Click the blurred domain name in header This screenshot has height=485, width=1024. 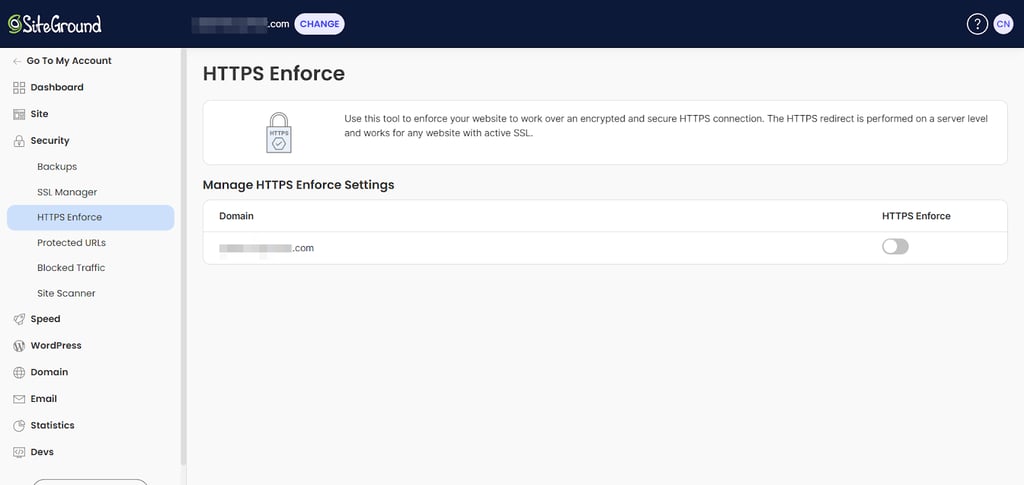pyautogui.click(x=240, y=24)
